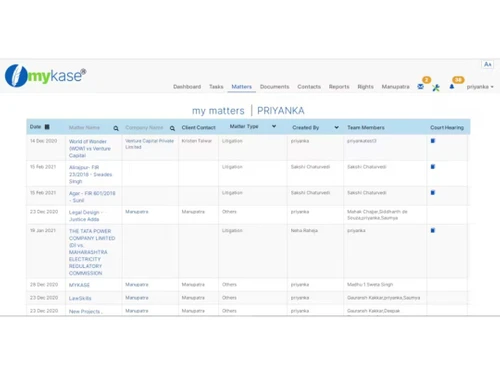Open court hearing icon for Agar FIR row
500x375 pixels.
(433, 192)
